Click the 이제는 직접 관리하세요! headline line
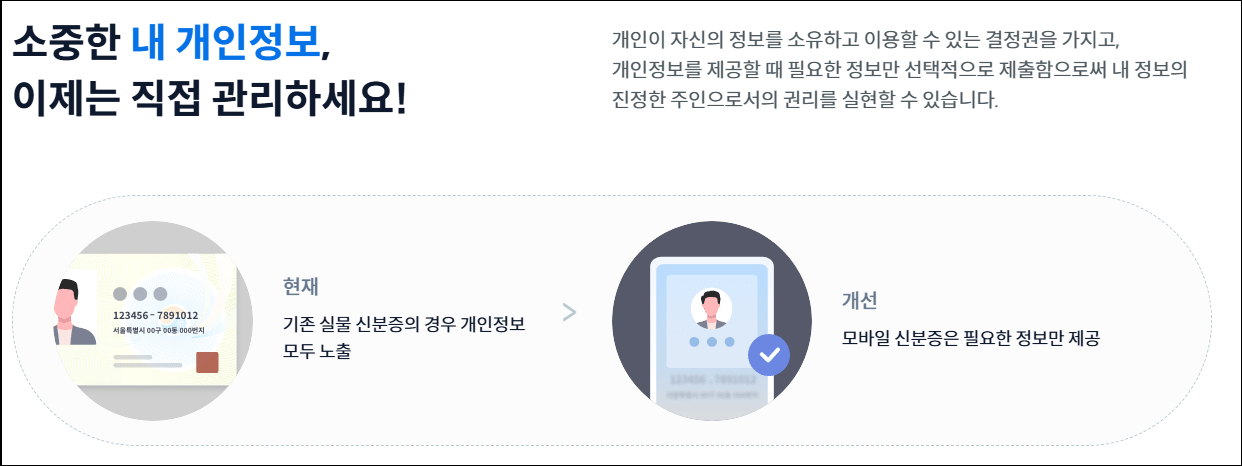The image size is (1242, 466). click(211, 100)
